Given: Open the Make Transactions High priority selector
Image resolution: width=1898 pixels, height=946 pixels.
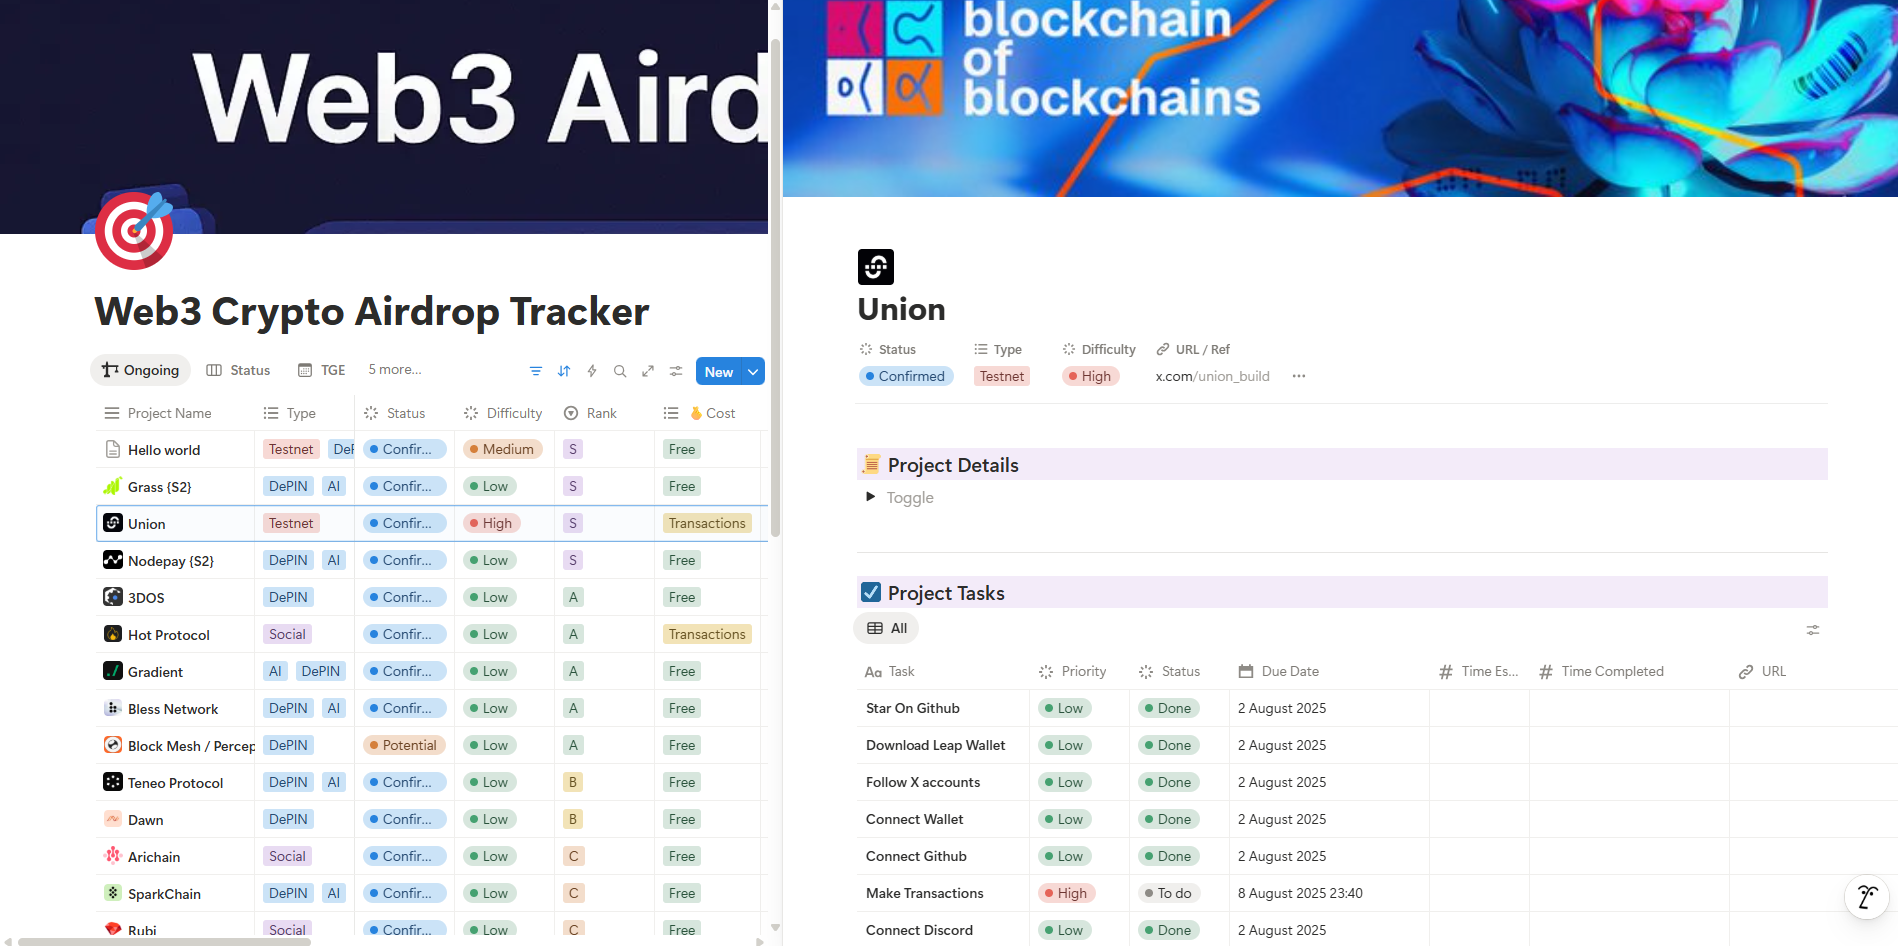Looking at the screenshot, I should tap(1066, 893).
